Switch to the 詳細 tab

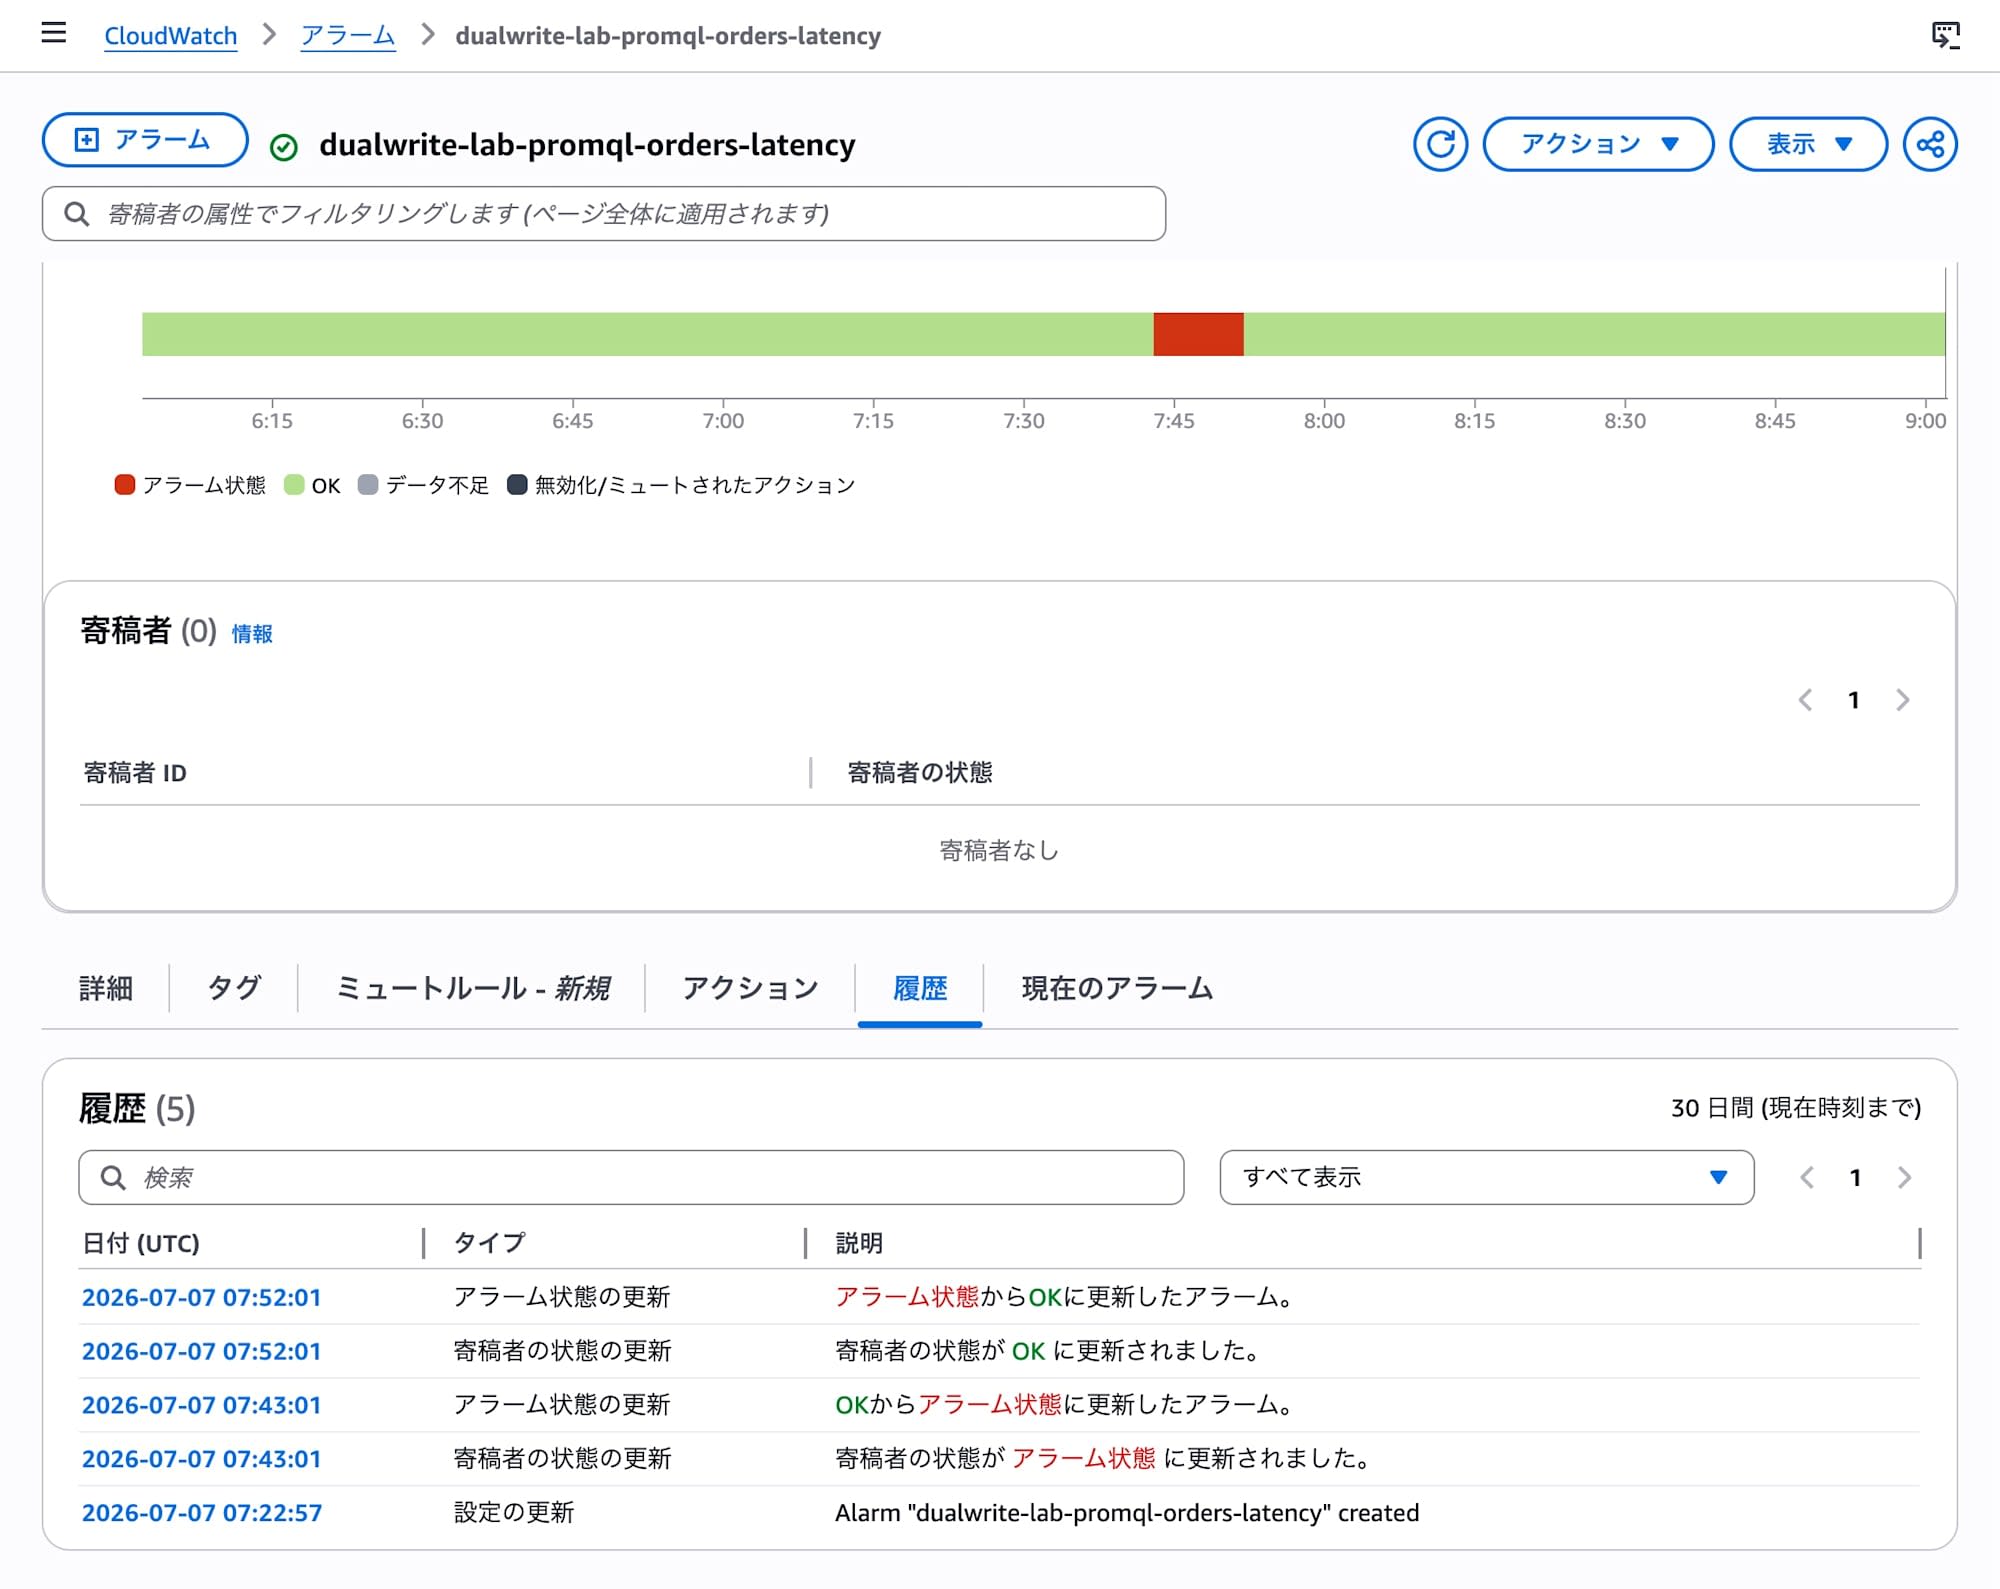point(106,988)
